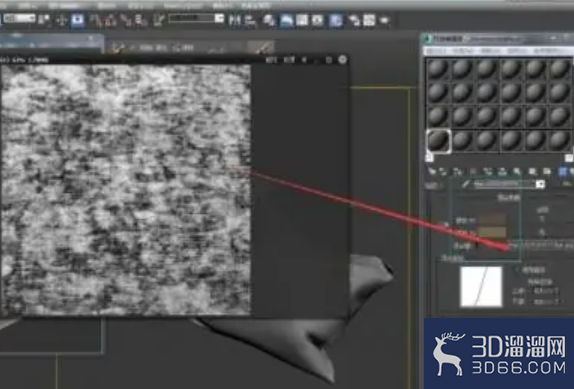Click the Use Pivot Point Center icon

pyautogui.click(x=45, y=20)
